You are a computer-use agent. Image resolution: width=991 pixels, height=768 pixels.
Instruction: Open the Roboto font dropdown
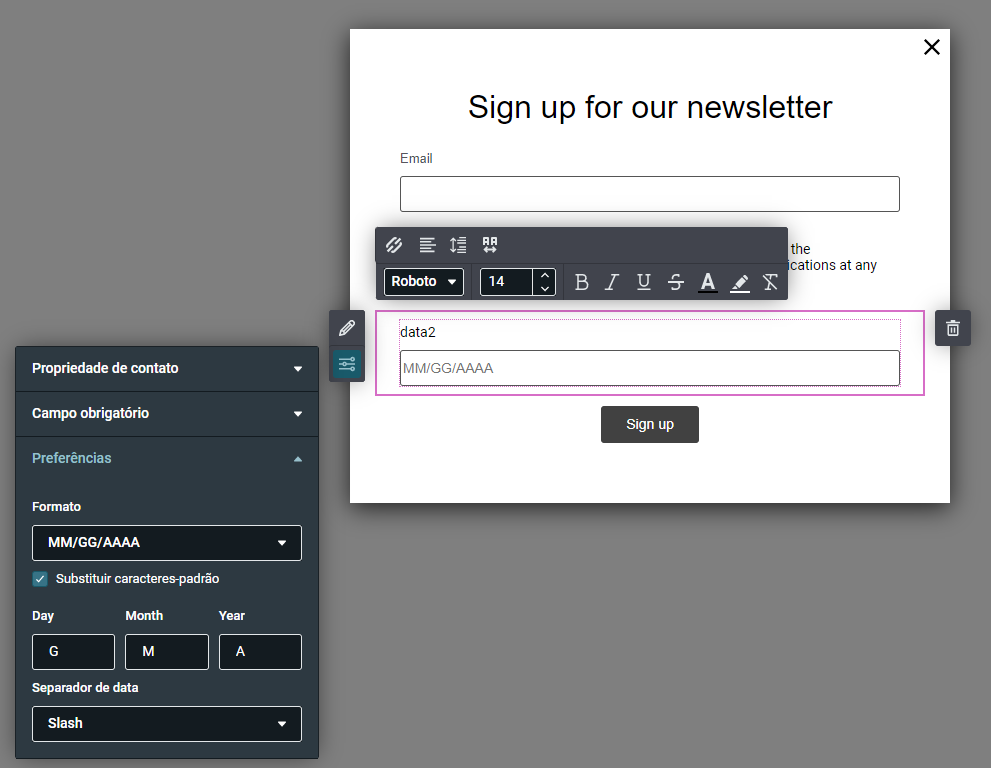tap(423, 282)
